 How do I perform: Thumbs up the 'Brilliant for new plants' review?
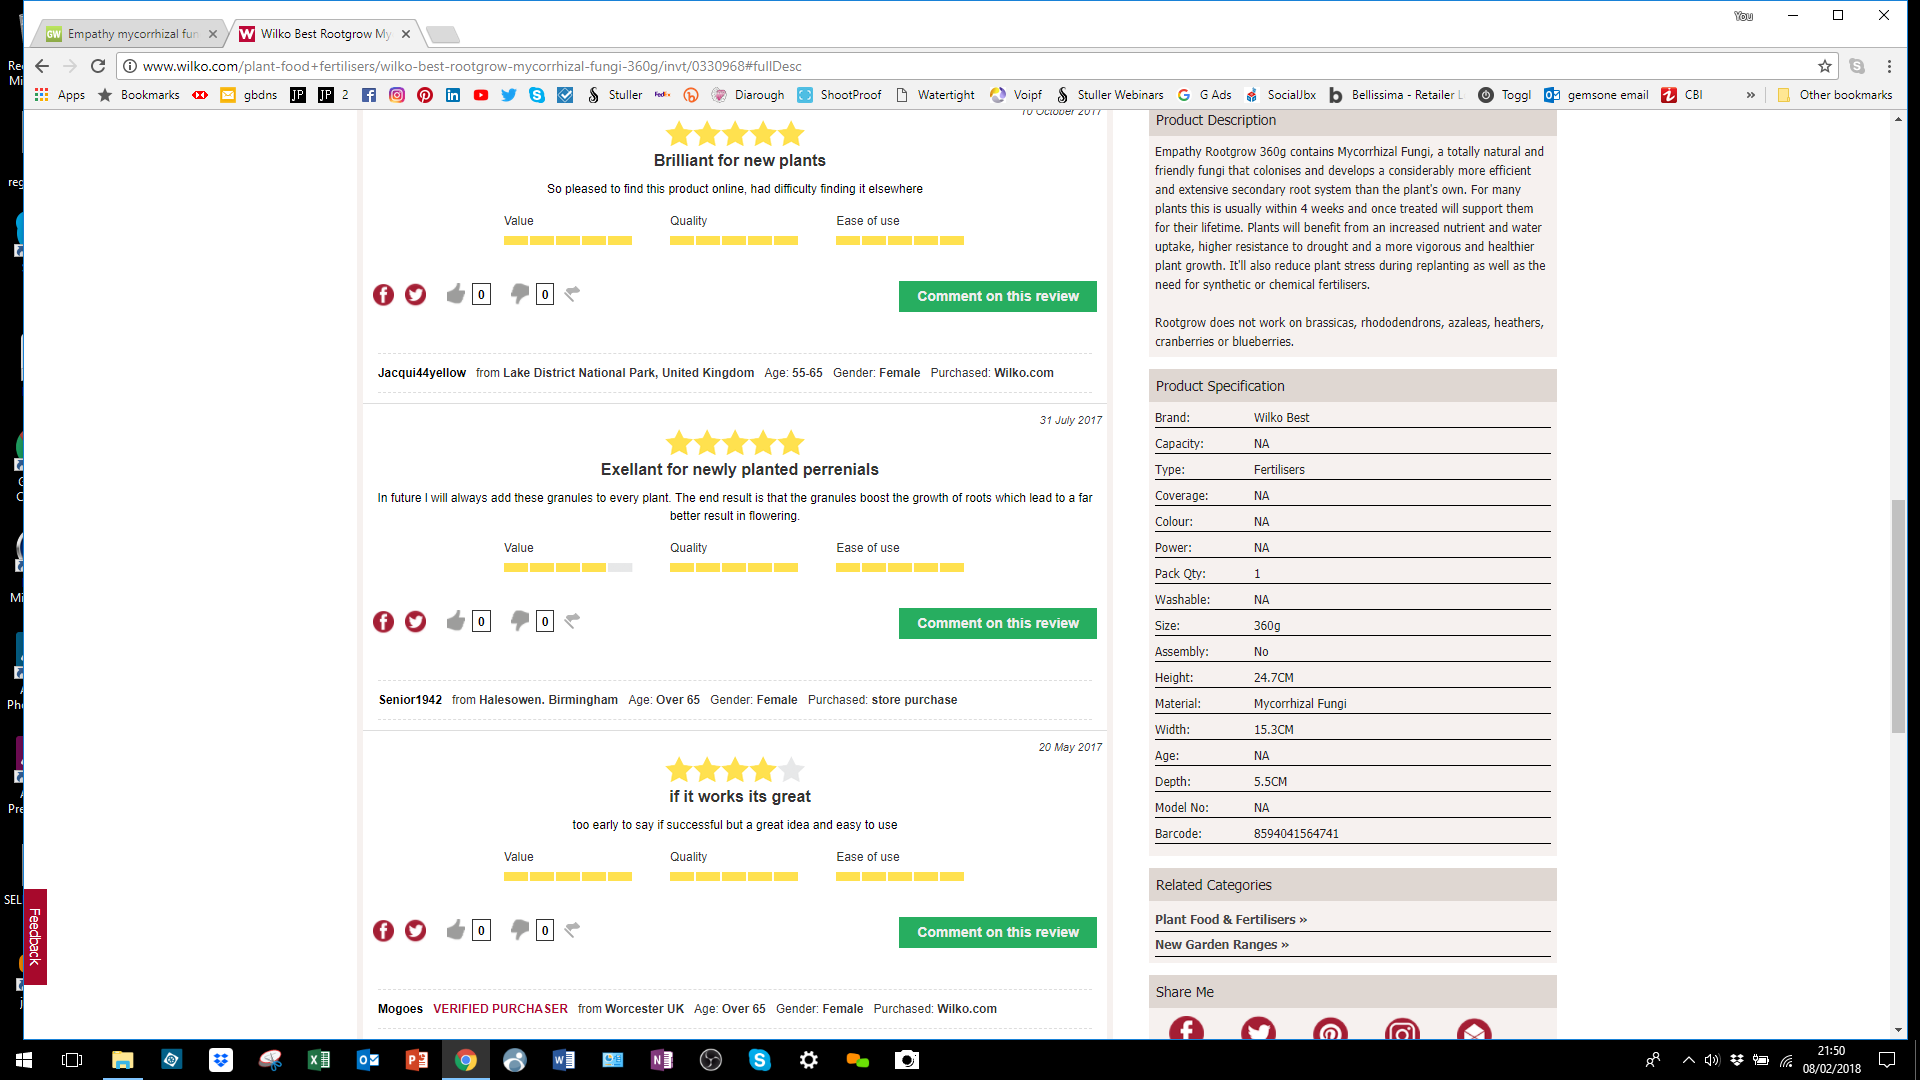click(456, 294)
